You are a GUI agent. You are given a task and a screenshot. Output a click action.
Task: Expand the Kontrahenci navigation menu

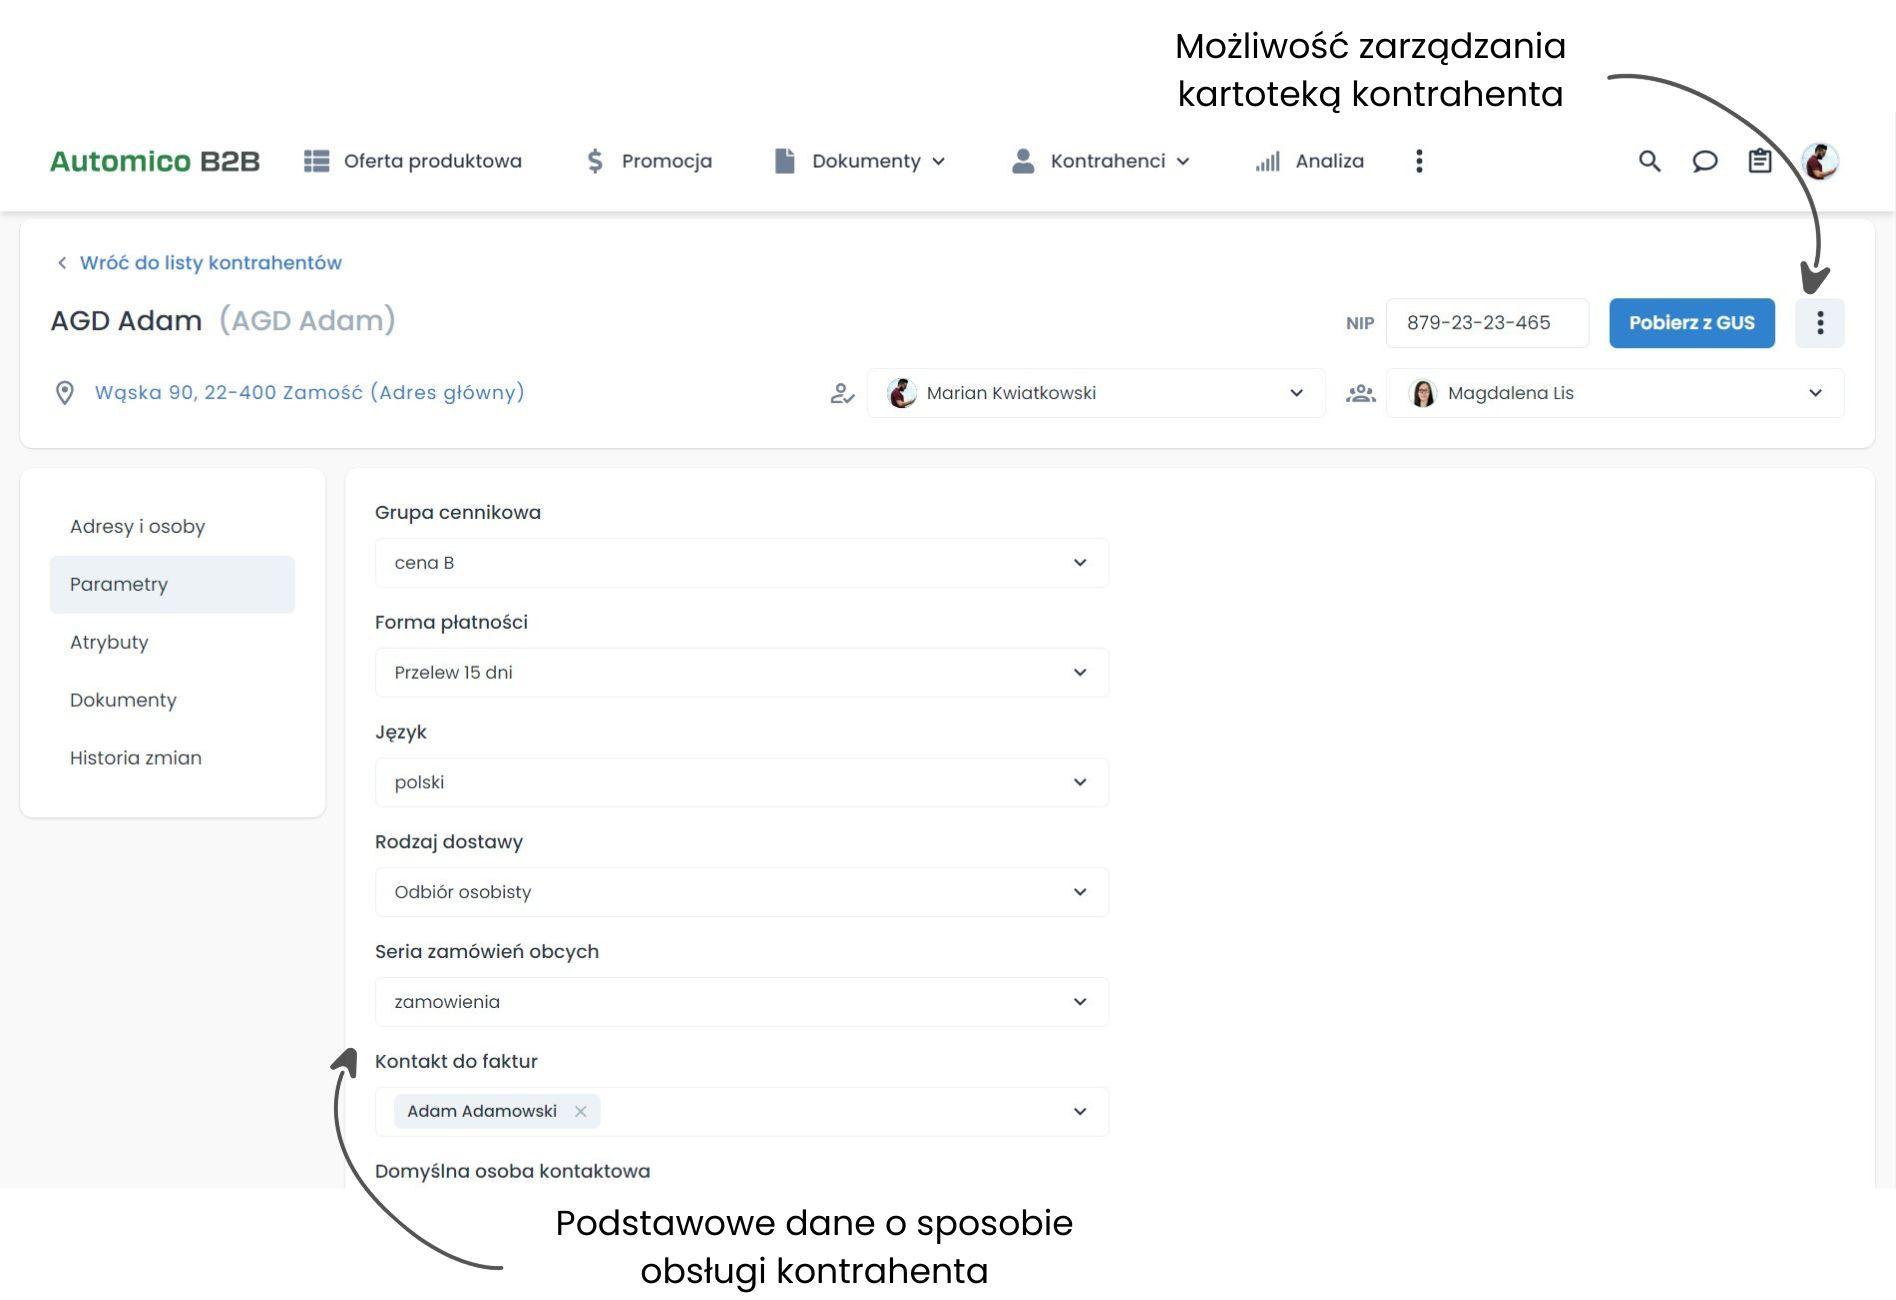point(1101,161)
